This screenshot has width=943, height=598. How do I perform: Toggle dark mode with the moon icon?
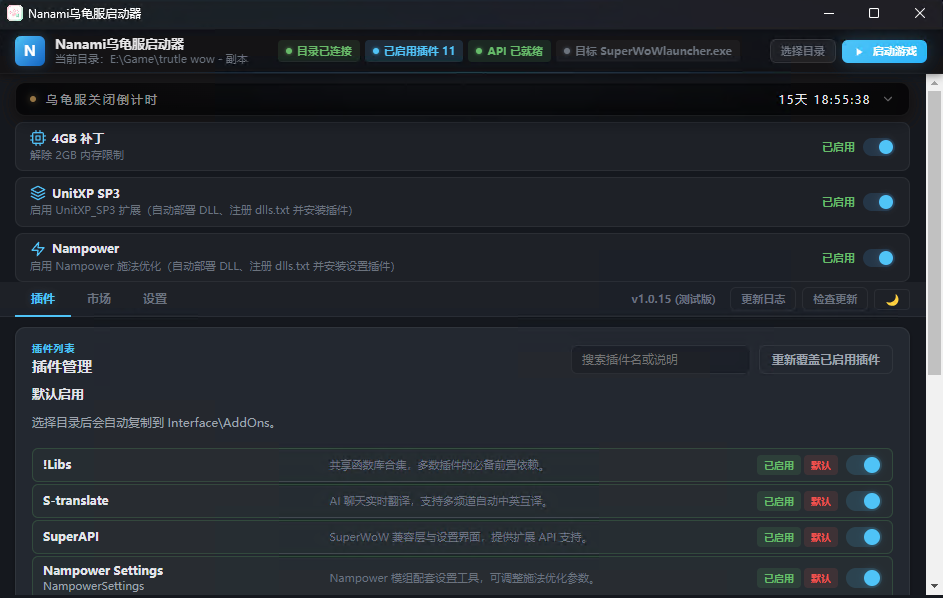tap(892, 300)
